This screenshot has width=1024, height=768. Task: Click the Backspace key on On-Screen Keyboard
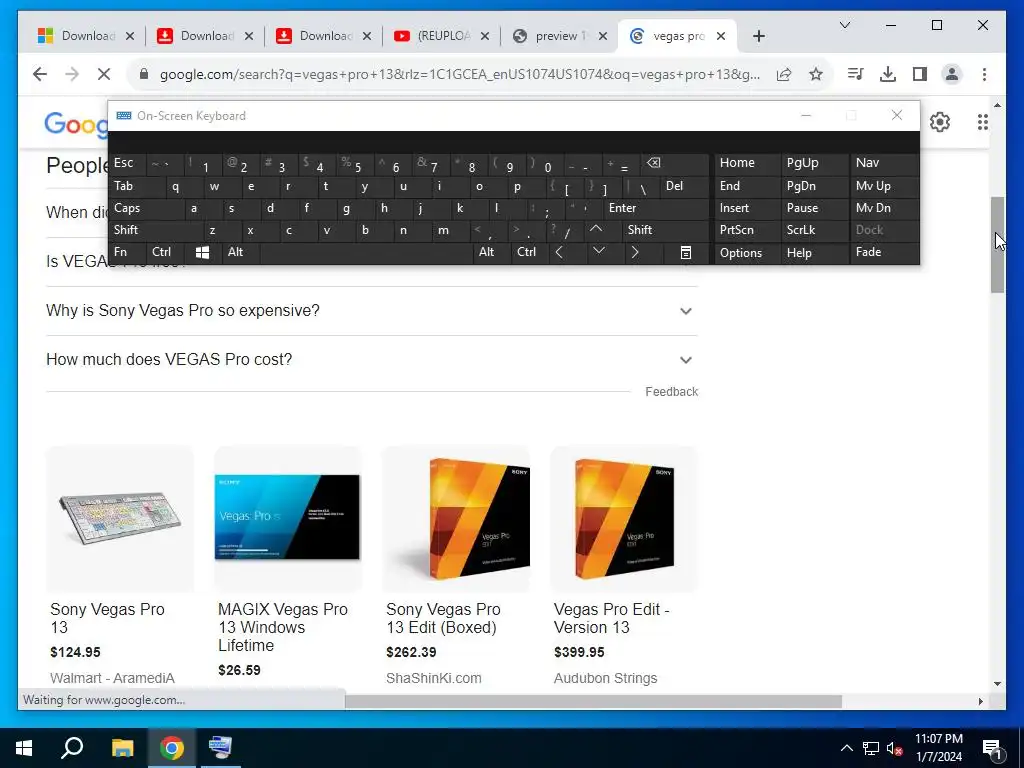[653, 163]
